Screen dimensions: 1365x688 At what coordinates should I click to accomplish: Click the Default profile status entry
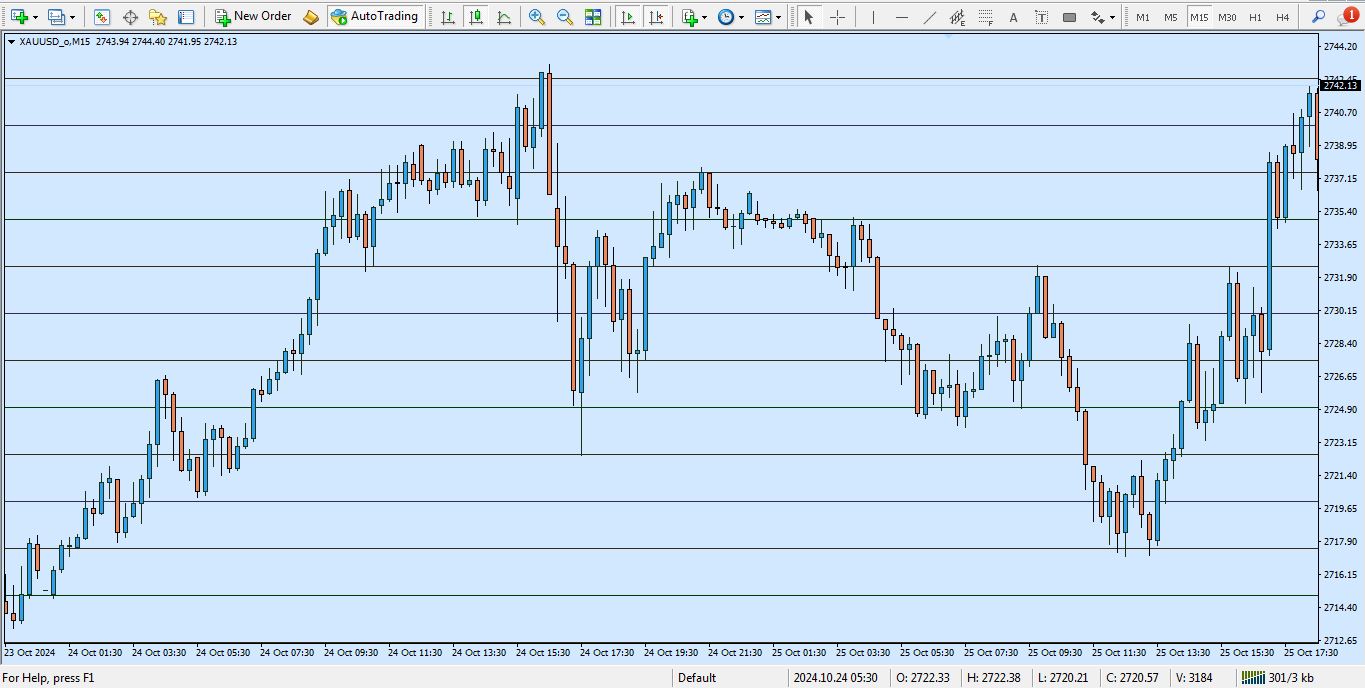697,678
